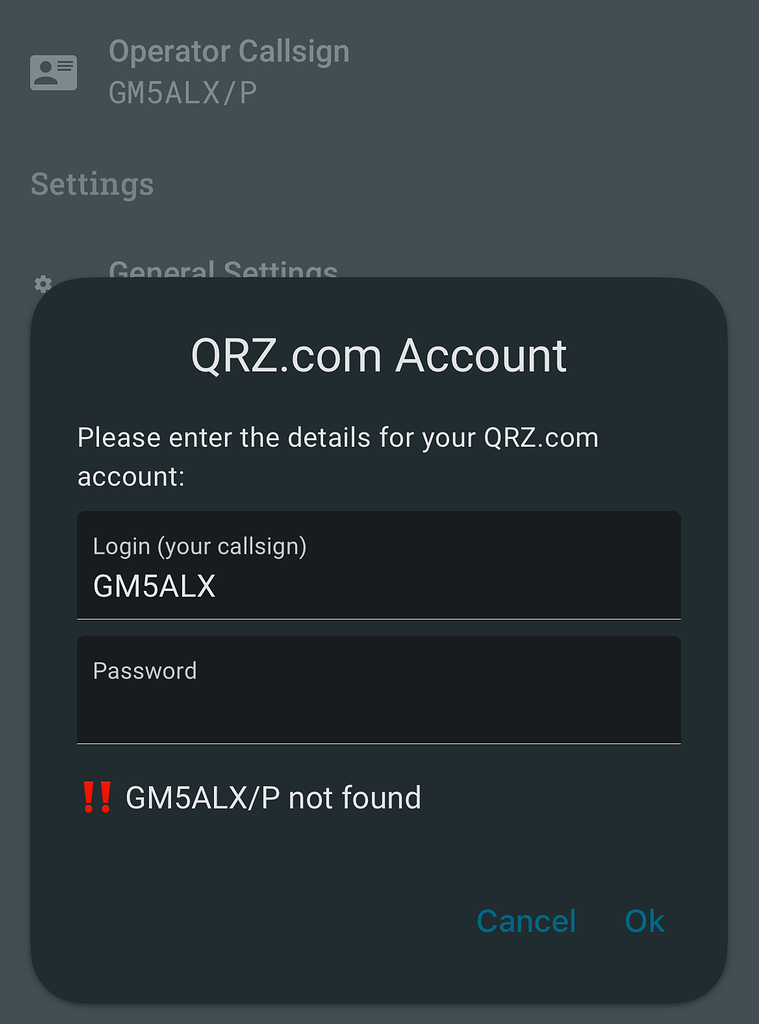Click the QRZ.com Account dialog title
The width and height of the screenshot is (759, 1024).
378,356
